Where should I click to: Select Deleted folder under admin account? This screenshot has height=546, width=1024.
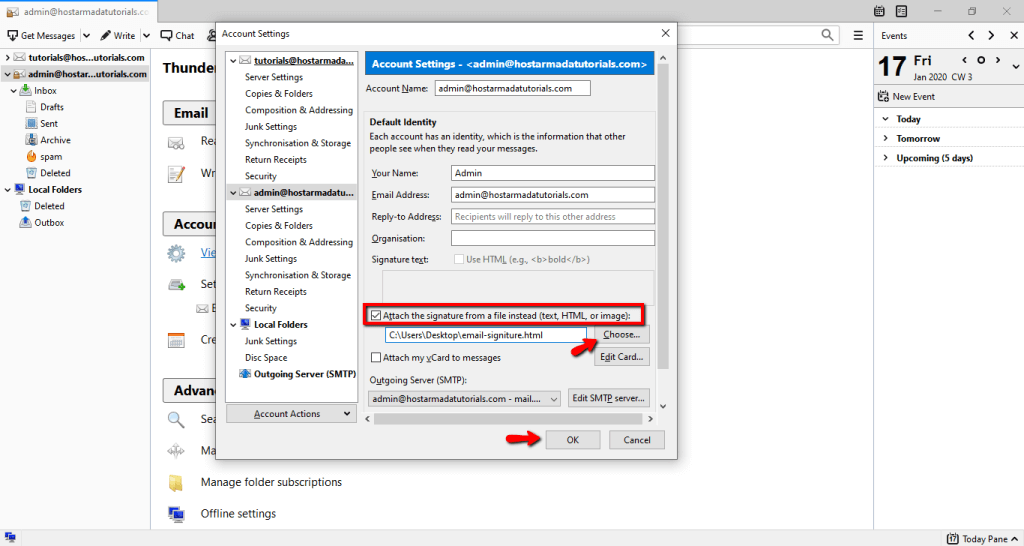tap(55, 172)
